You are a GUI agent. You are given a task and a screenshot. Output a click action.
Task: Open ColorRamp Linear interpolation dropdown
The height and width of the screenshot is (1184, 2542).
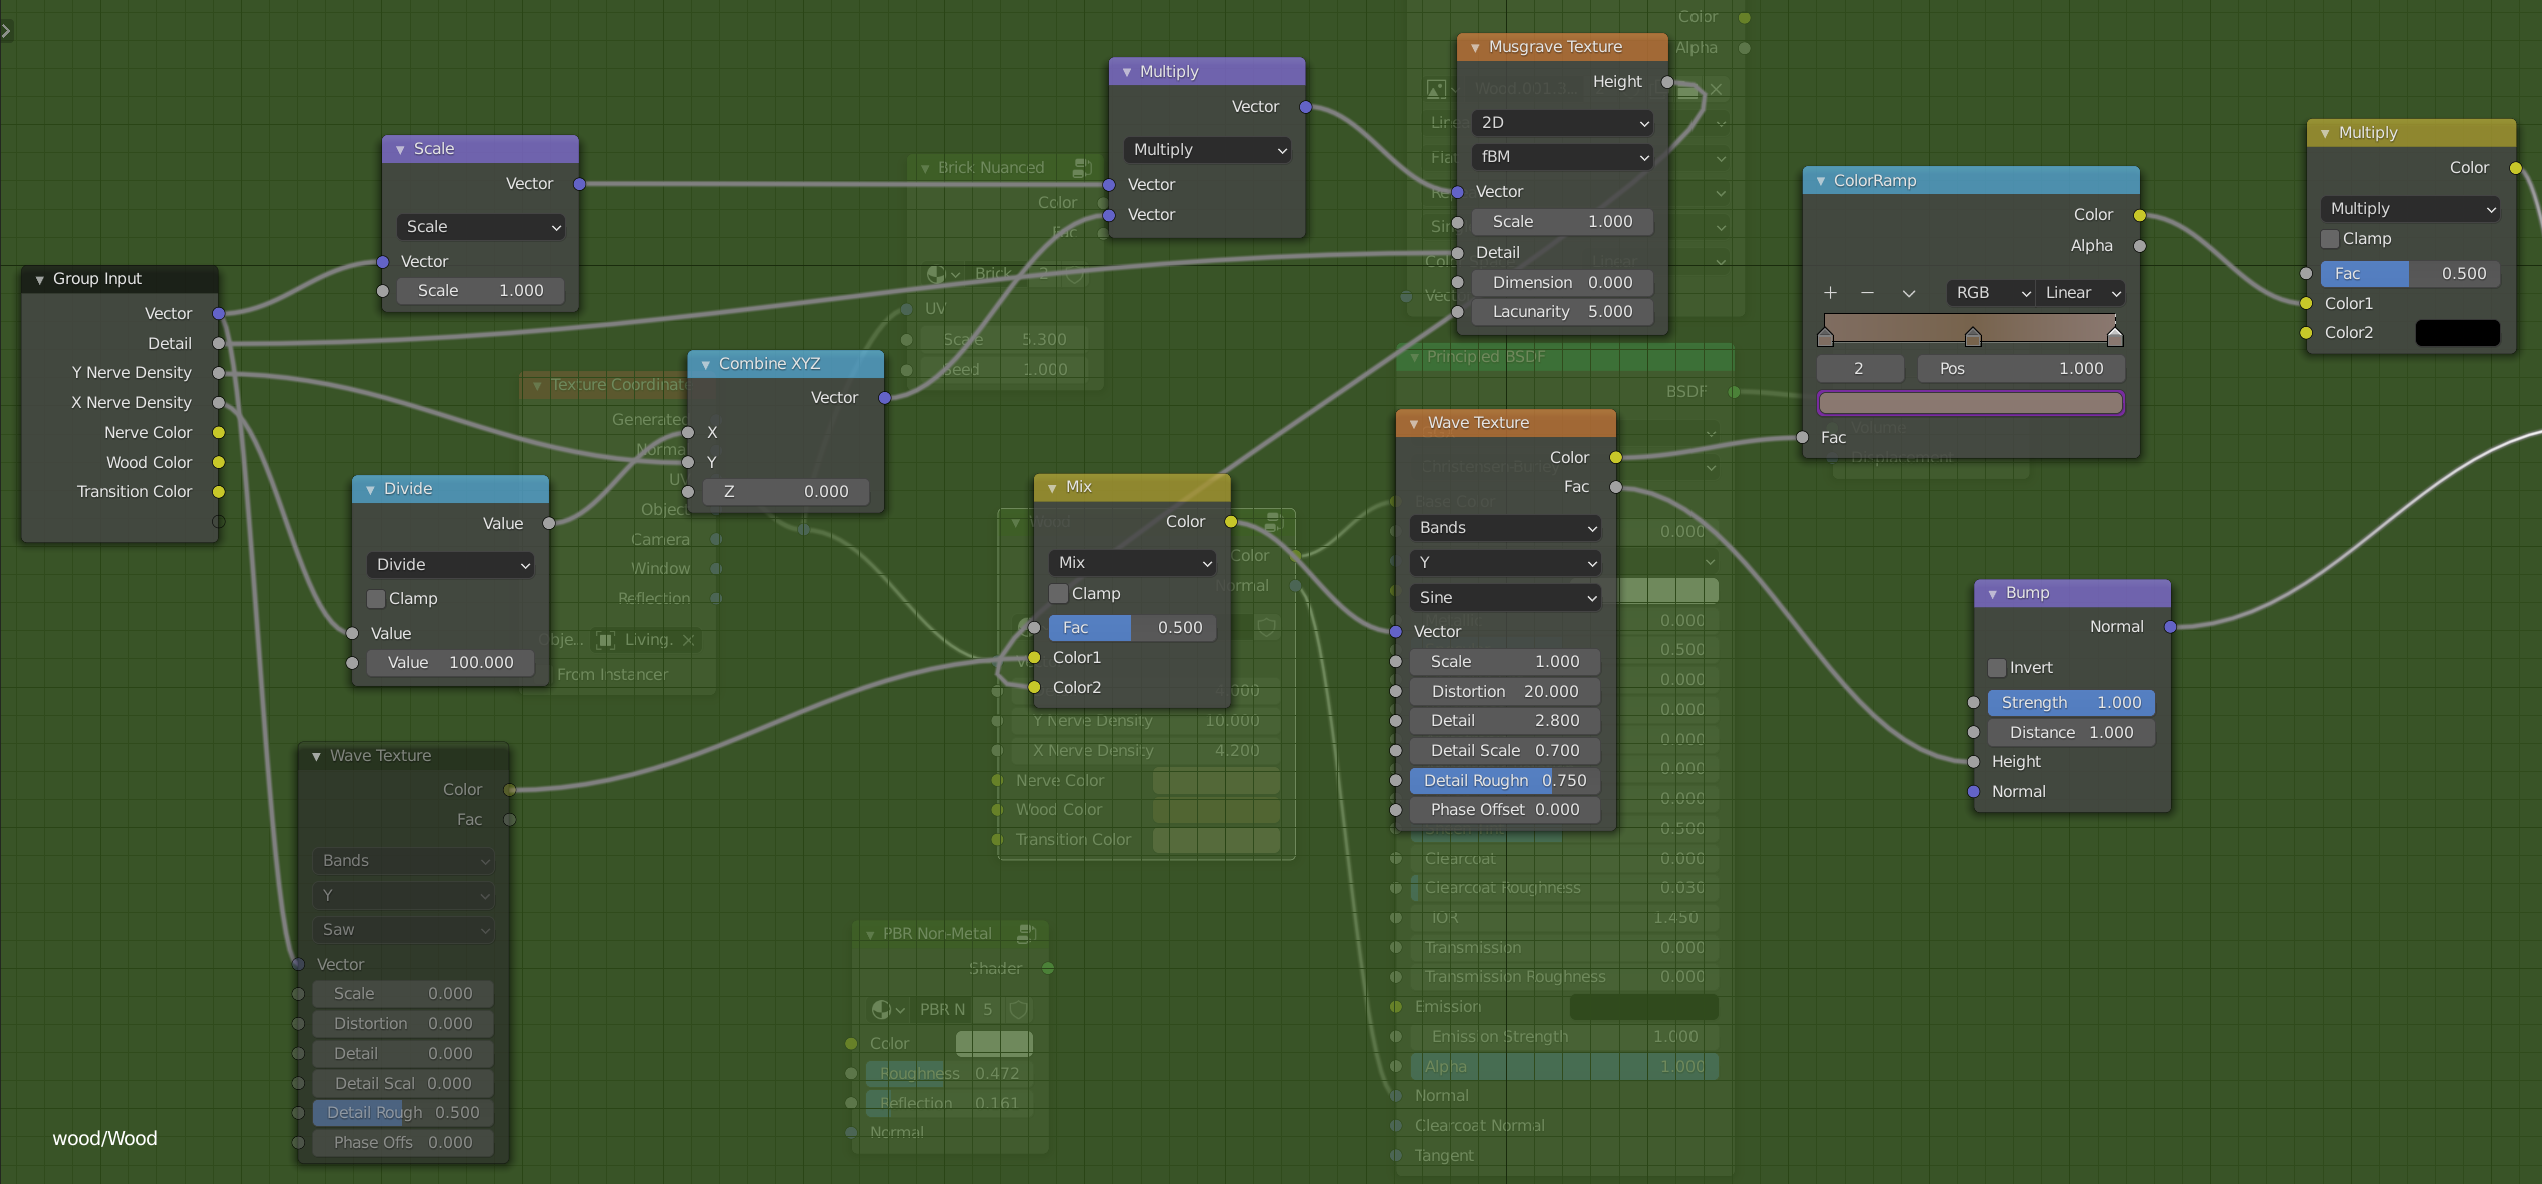click(2081, 293)
